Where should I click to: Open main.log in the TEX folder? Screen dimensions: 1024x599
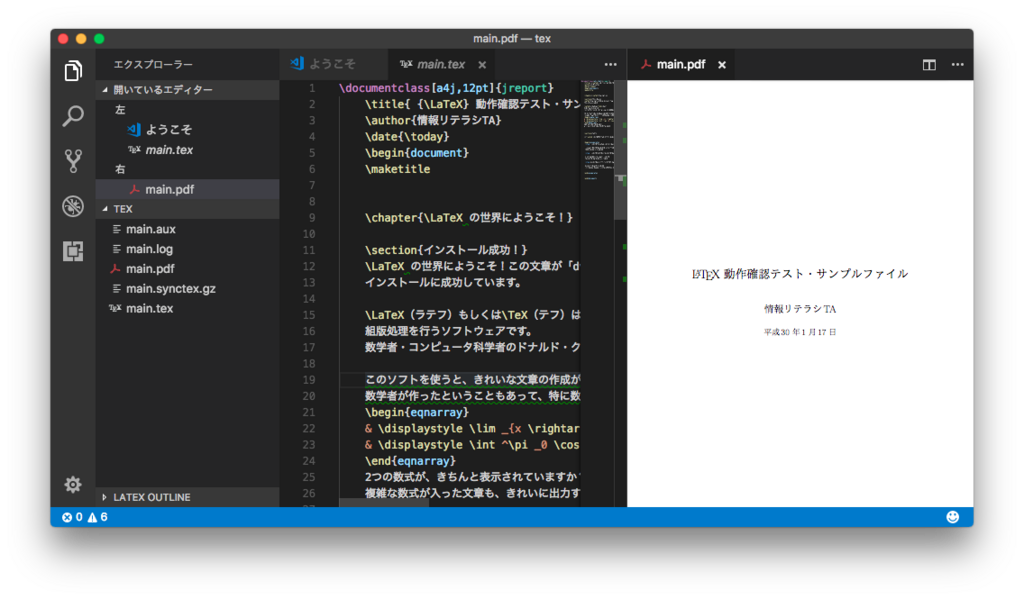tap(187, 249)
